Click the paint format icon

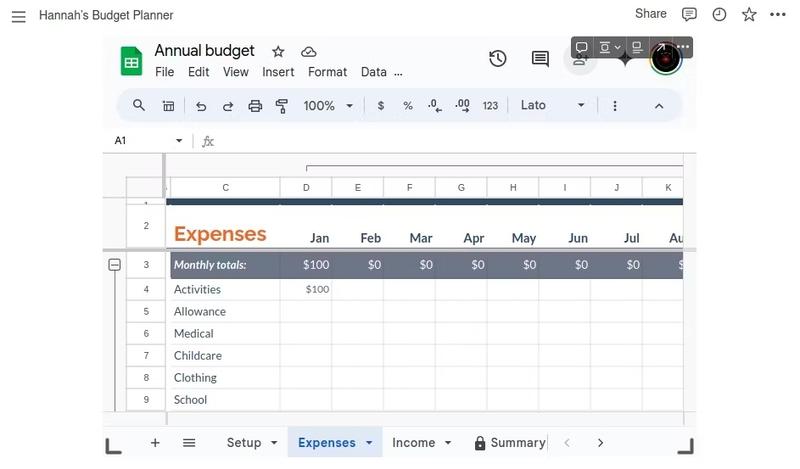point(281,106)
